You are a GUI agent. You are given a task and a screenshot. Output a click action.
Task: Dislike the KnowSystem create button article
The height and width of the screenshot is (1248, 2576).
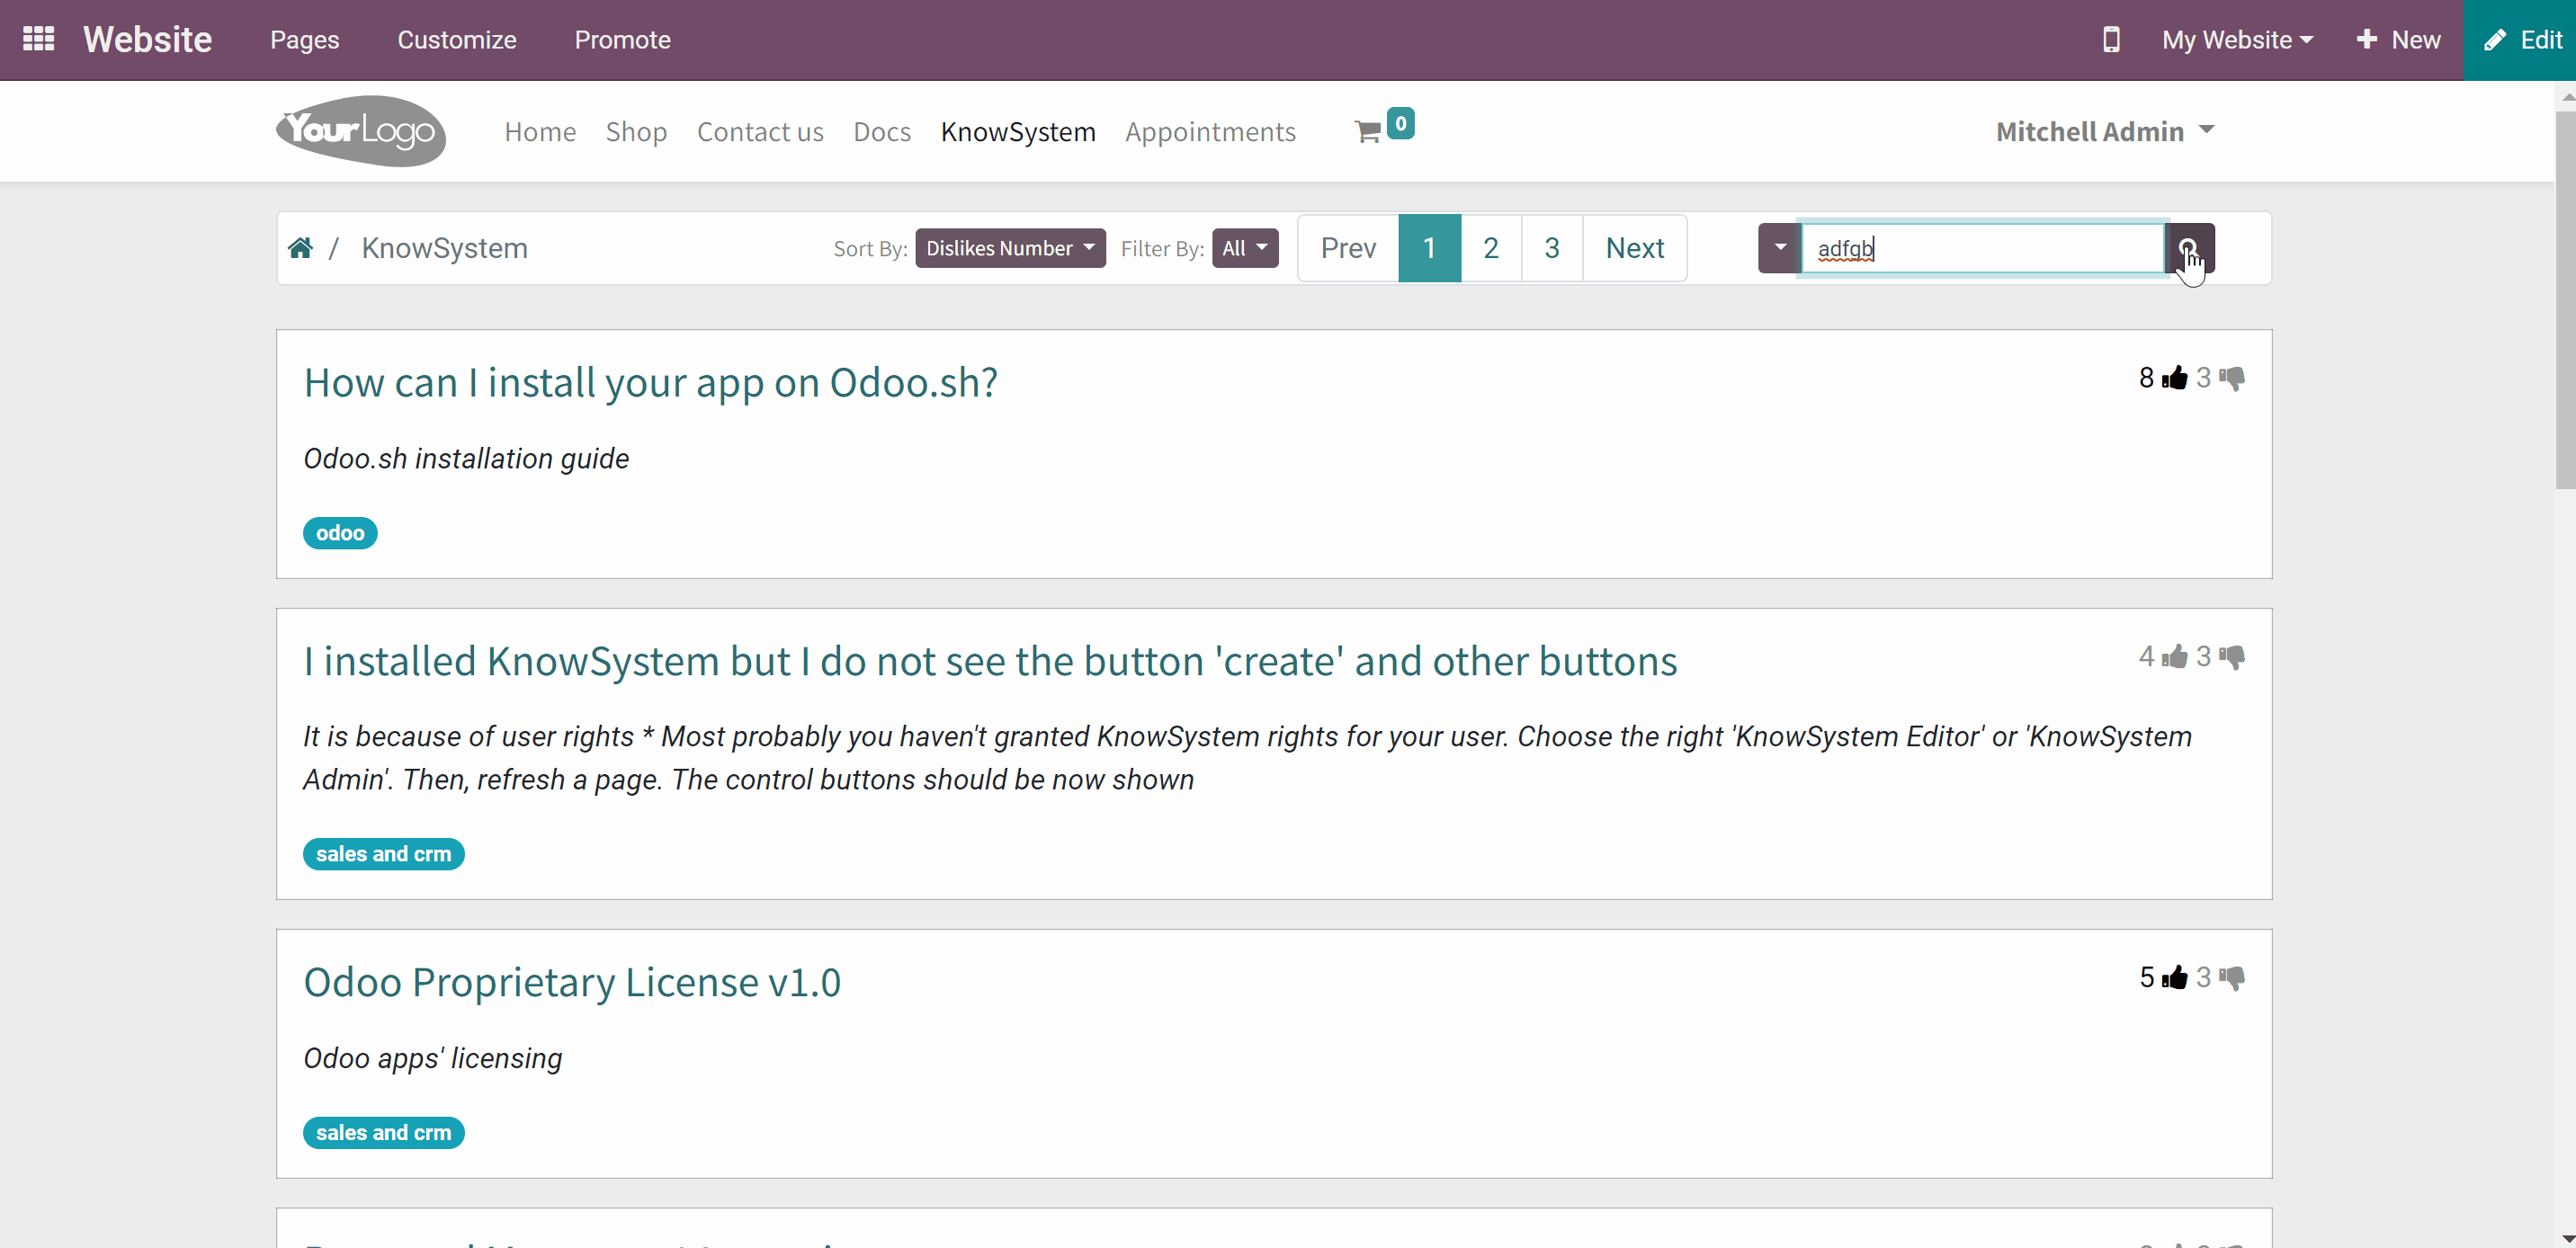(2232, 657)
